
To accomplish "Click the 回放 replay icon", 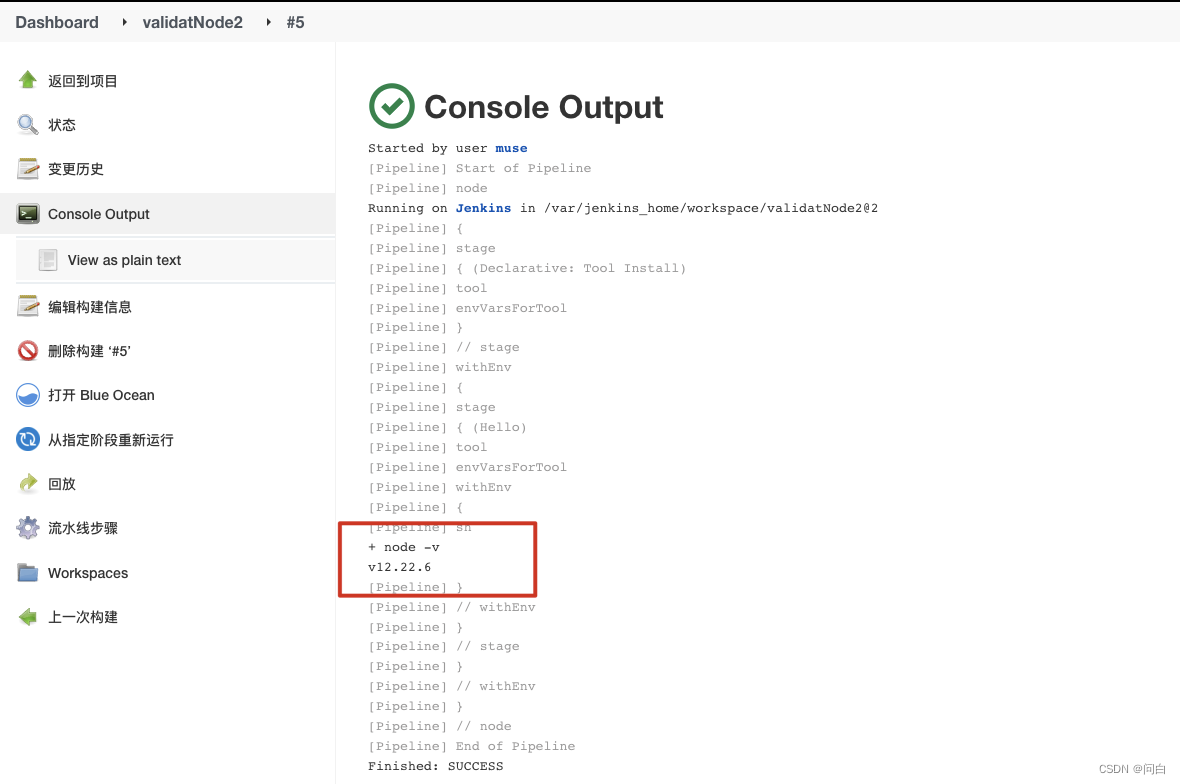I will (27, 483).
